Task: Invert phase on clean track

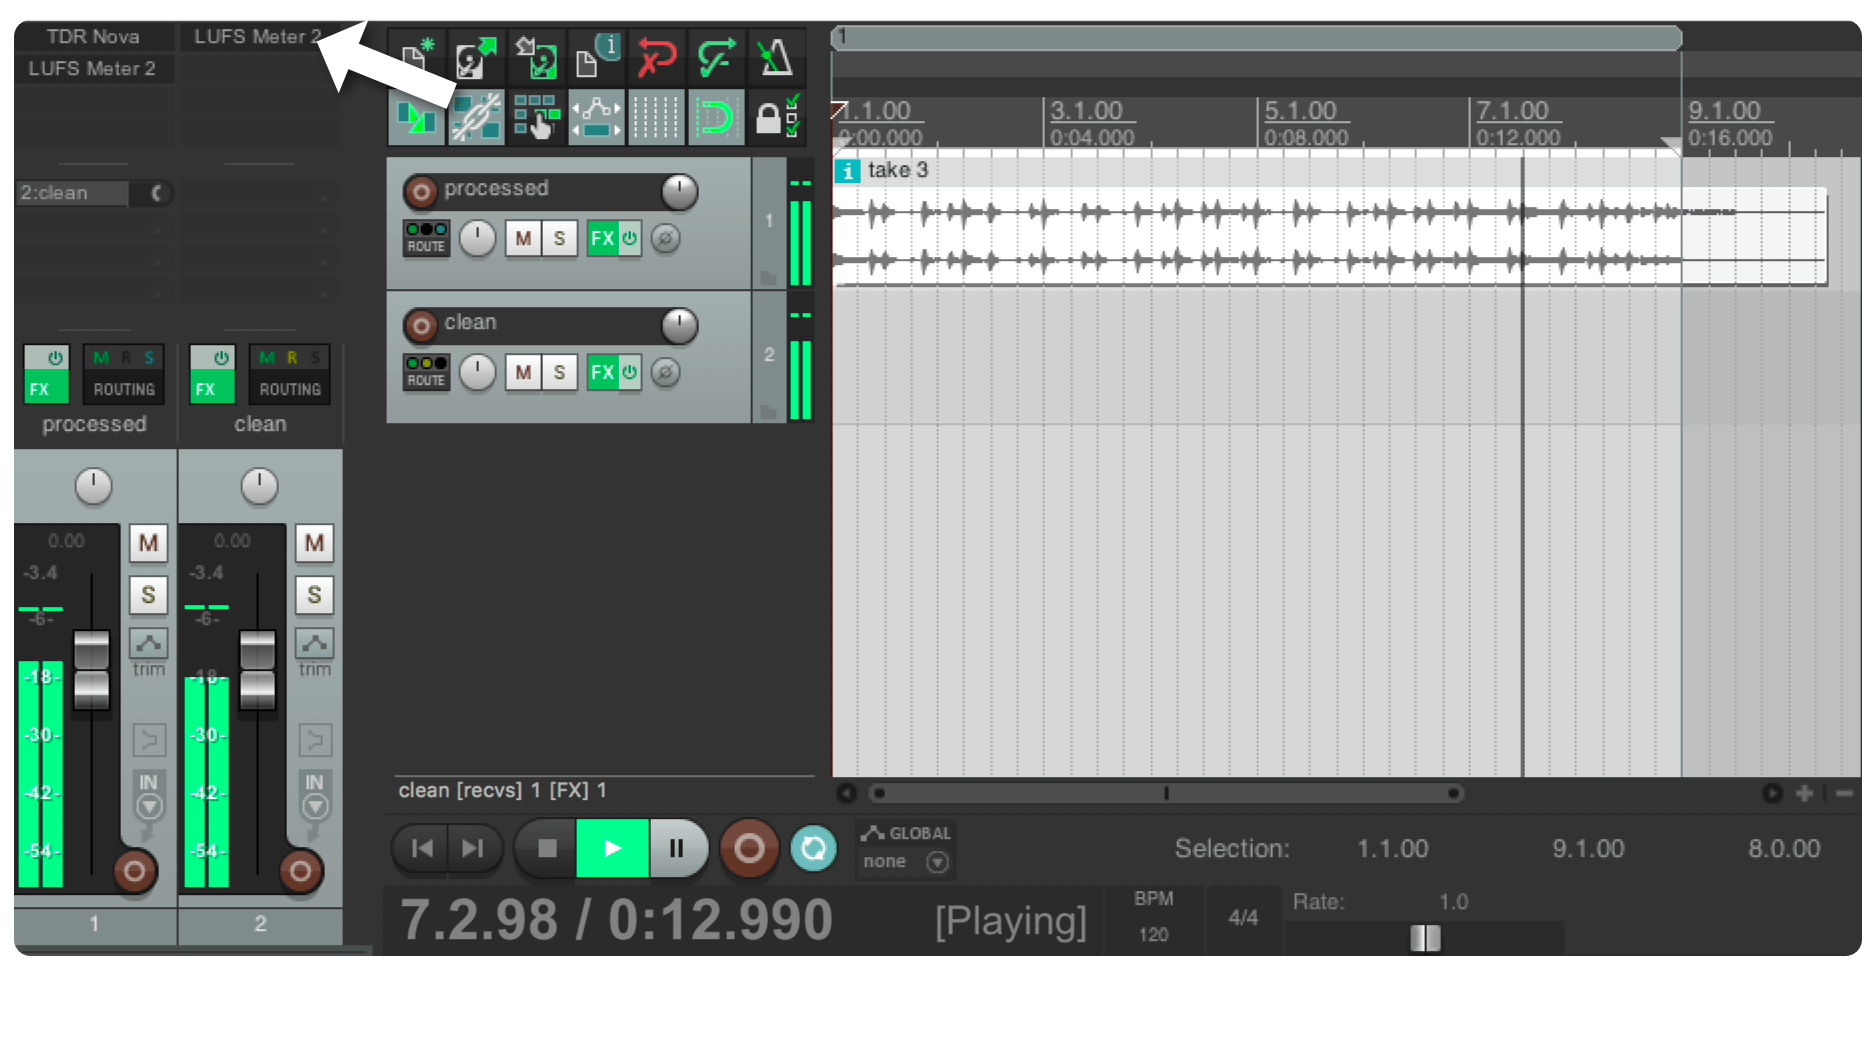Action: pos(666,372)
